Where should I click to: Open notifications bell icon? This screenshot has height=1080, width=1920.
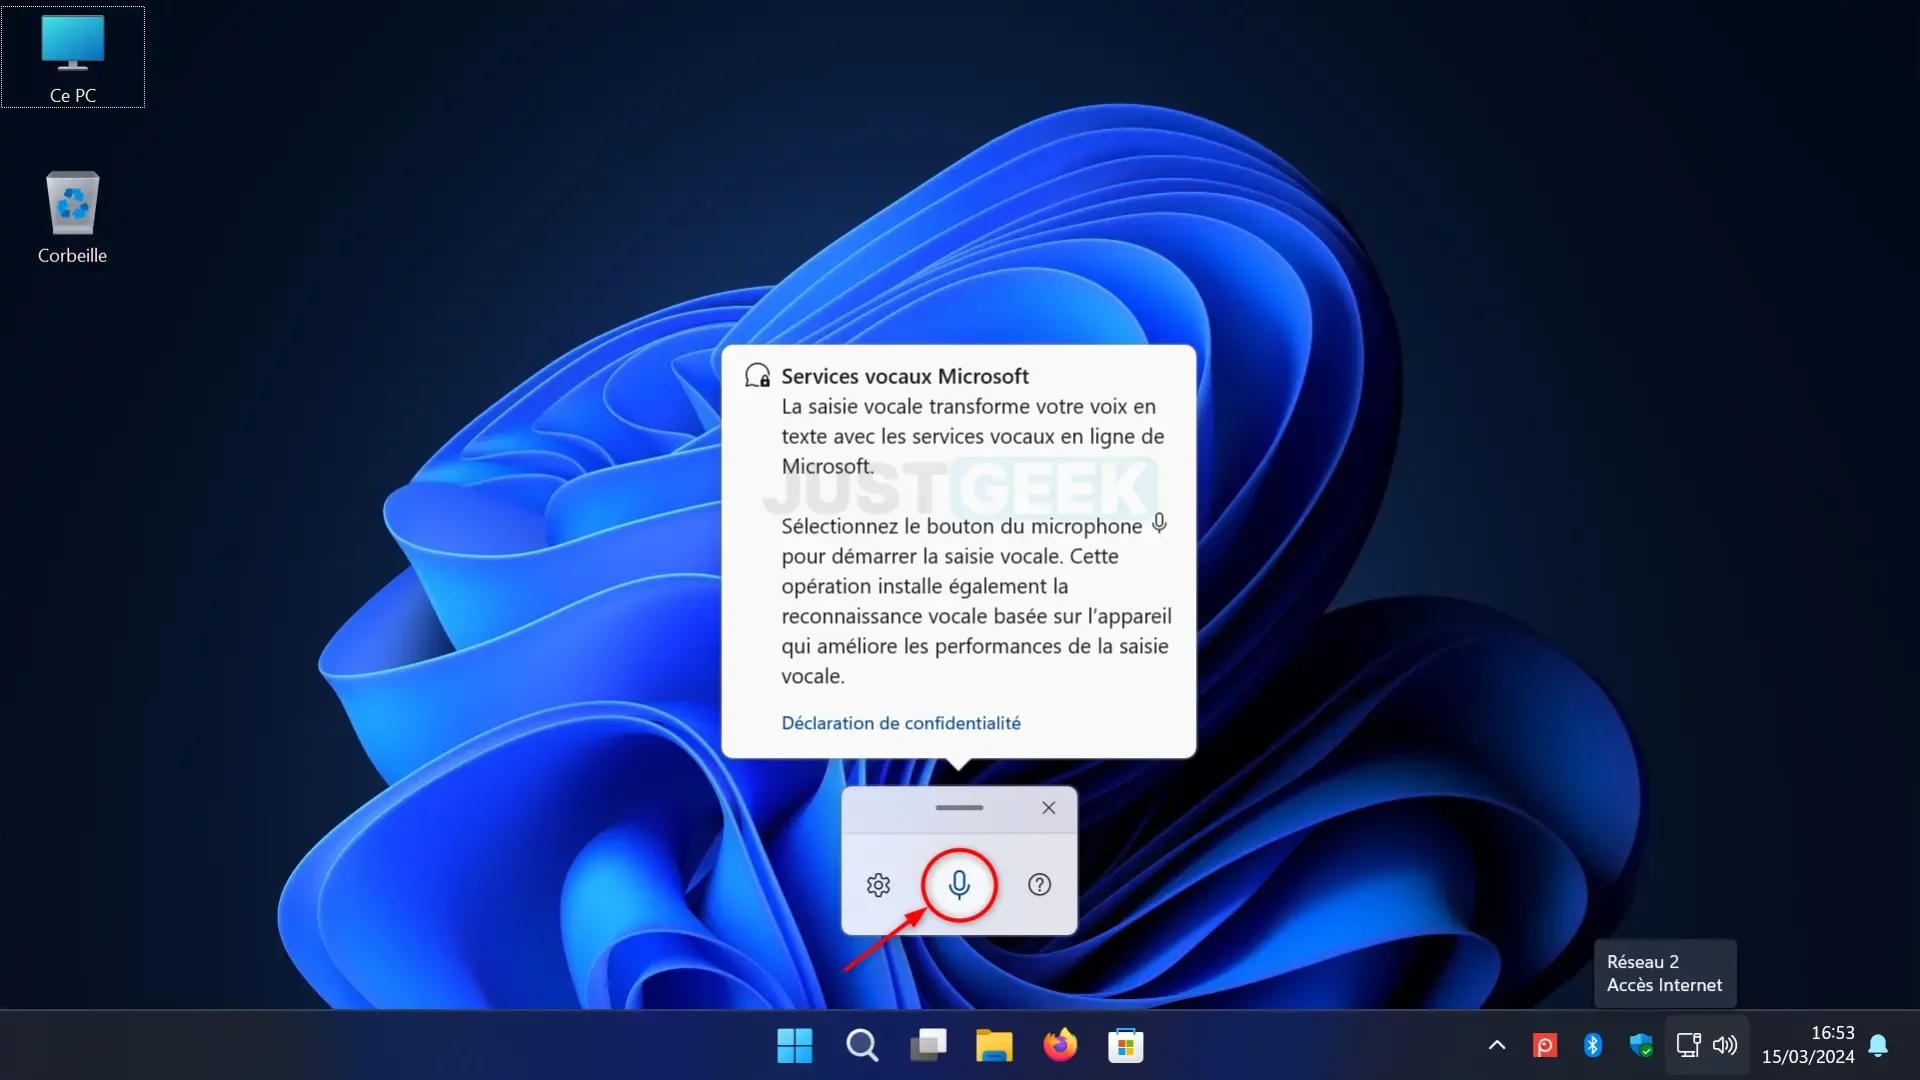[x=1878, y=1046]
